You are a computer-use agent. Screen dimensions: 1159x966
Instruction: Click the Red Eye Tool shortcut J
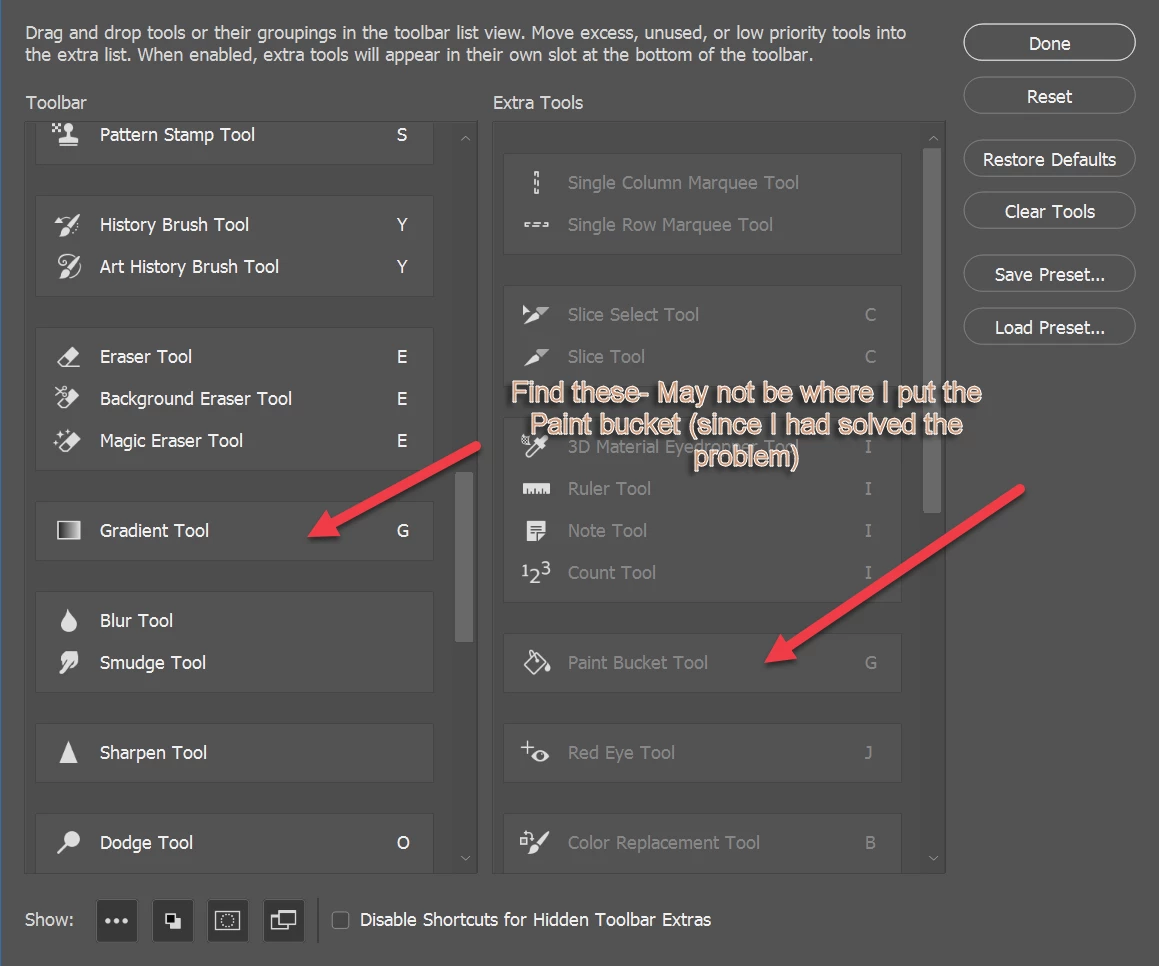click(869, 753)
